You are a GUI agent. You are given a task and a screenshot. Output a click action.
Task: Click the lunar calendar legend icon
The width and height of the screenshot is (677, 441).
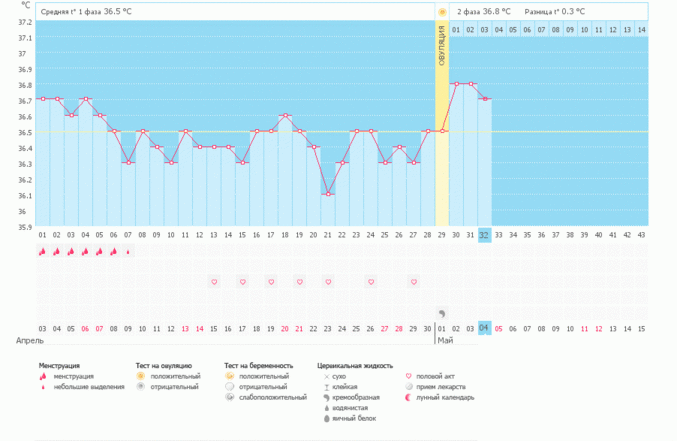[x=407, y=397]
